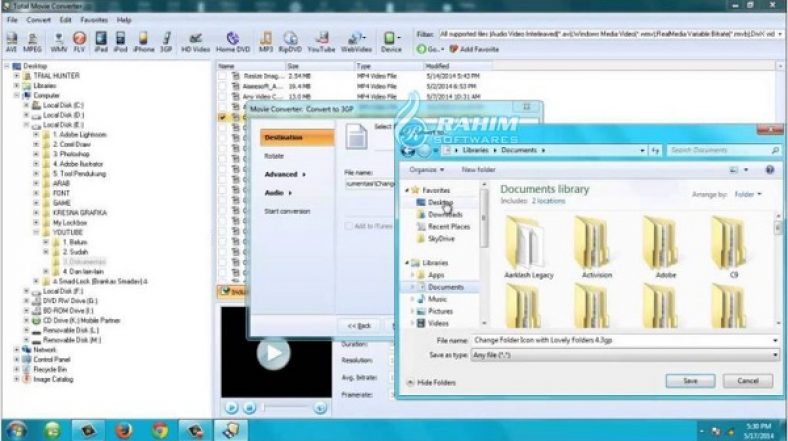788x441 pixels.
Task: Select the Activision folder
Action: click(597, 247)
